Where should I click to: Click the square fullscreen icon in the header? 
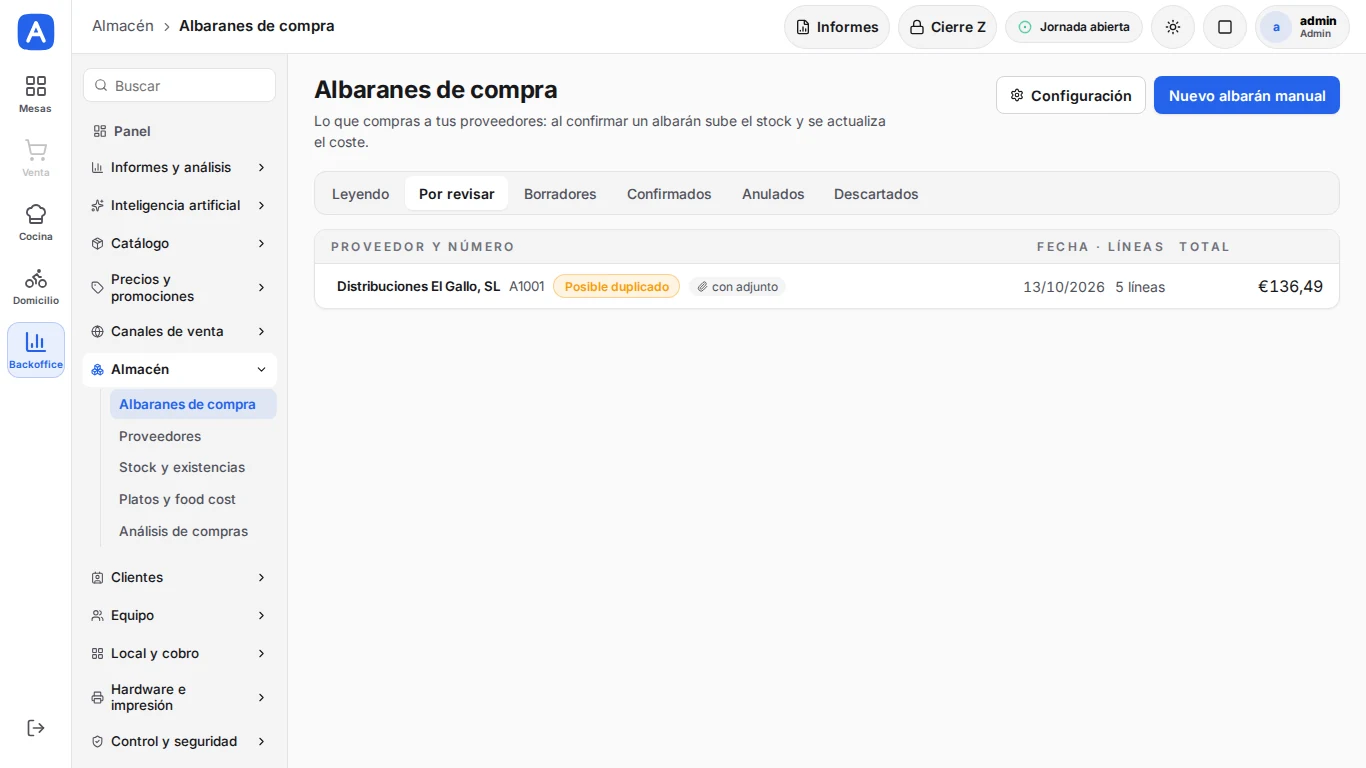(x=1225, y=27)
